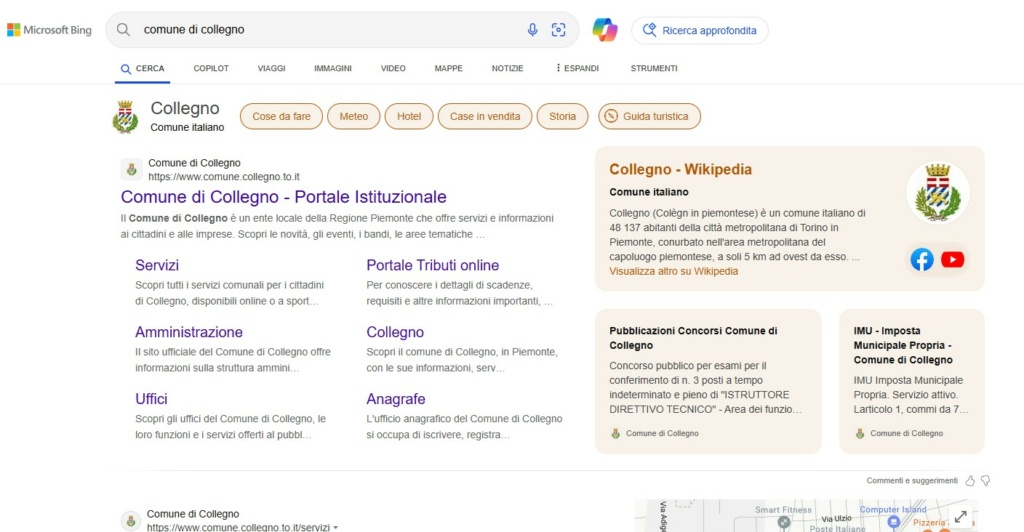Click thumbs down feedback icon
Viewport: 1024px width, 532px height.
coord(985,480)
